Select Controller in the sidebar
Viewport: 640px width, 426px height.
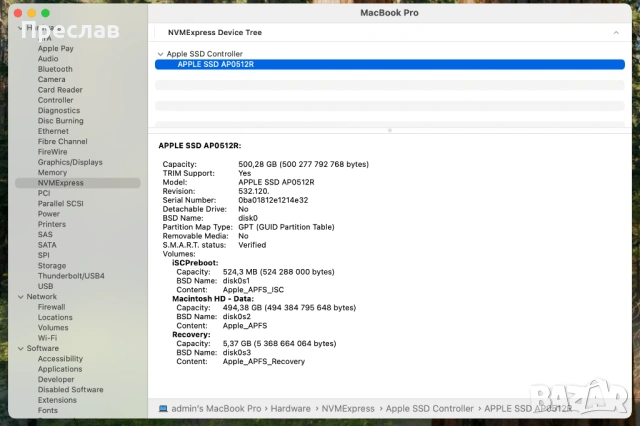(x=56, y=100)
